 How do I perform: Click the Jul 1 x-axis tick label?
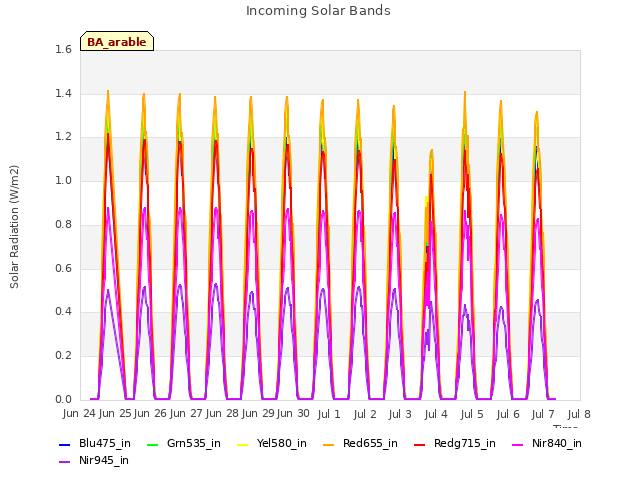[329, 414]
